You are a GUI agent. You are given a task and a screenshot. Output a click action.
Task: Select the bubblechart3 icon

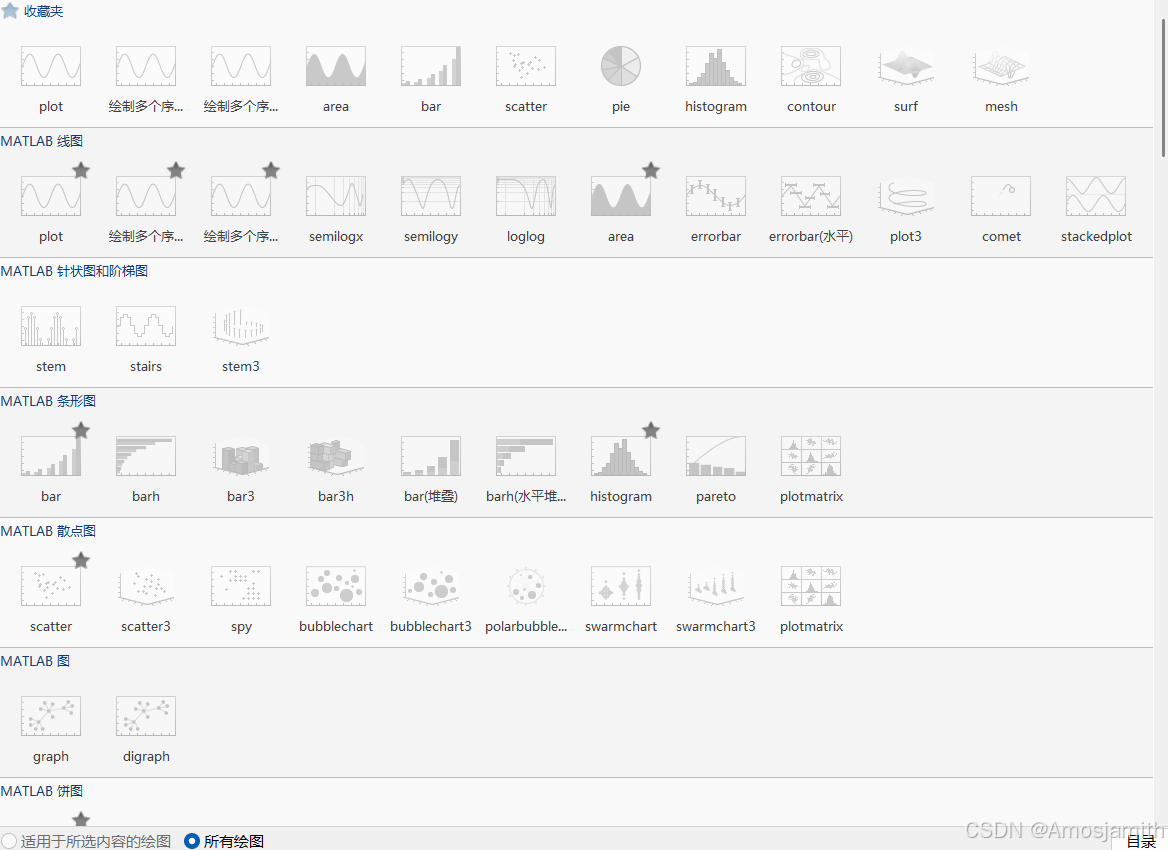[x=431, y=586]
